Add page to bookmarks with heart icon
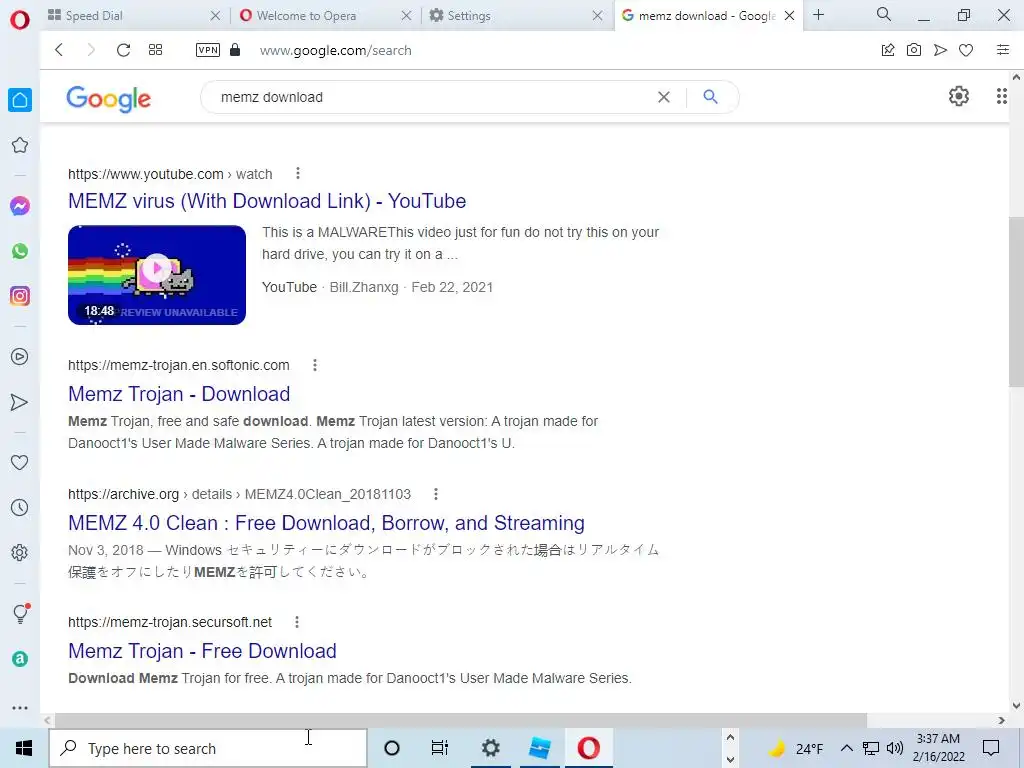Image resolution: width=1024 pixels, height=768 pixels. click(966, 50)
